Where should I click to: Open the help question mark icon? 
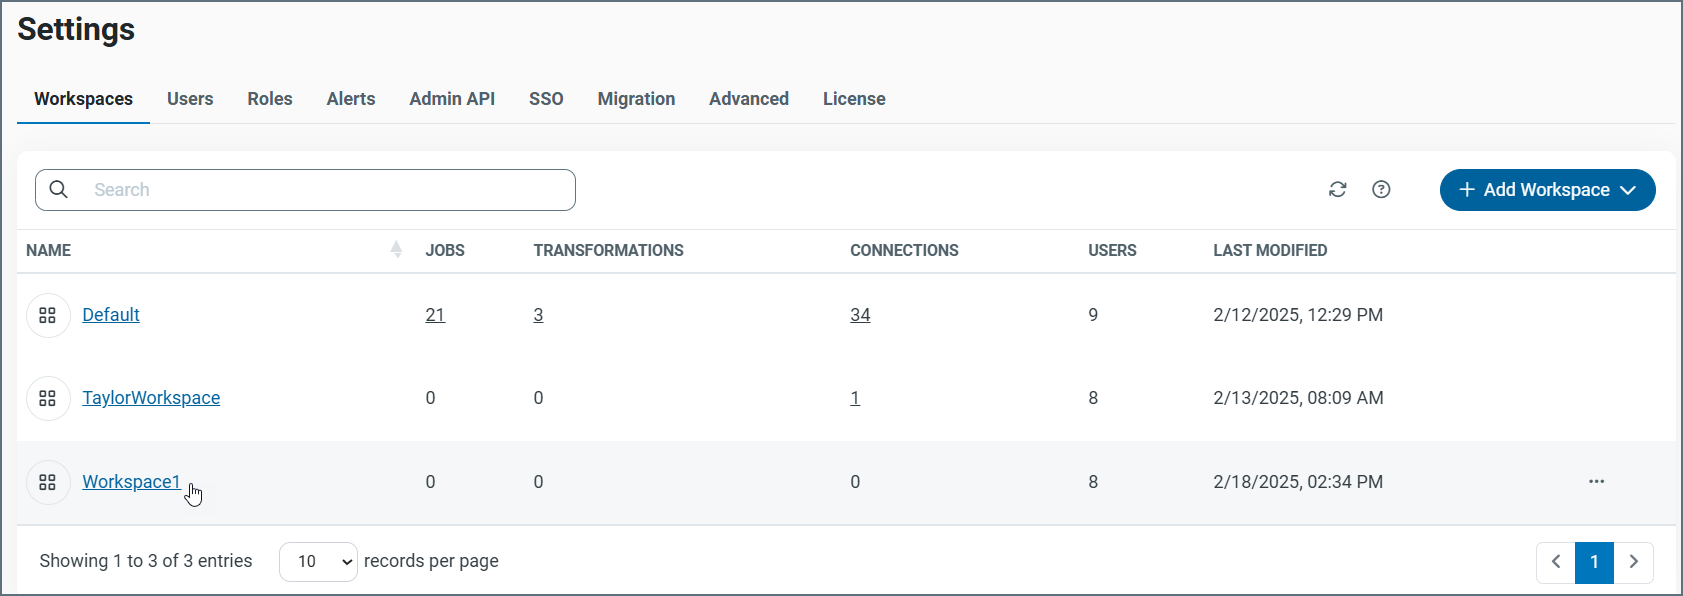[x=1381, y=190]
